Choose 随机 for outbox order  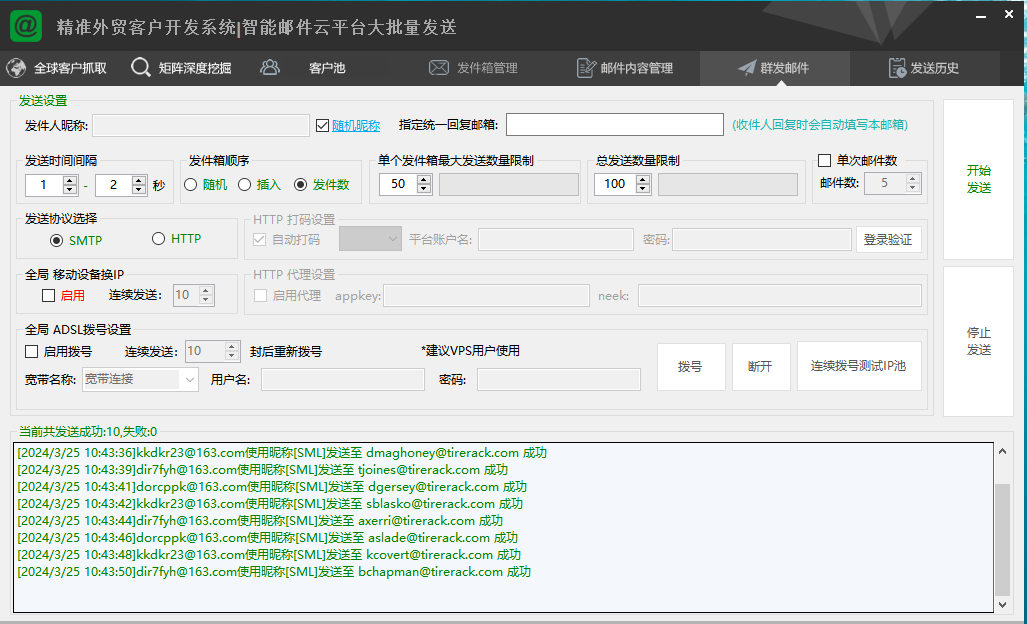click(190, 185)
